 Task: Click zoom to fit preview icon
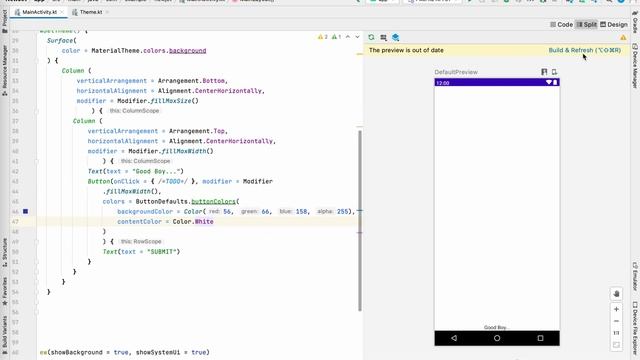[616, 345]
